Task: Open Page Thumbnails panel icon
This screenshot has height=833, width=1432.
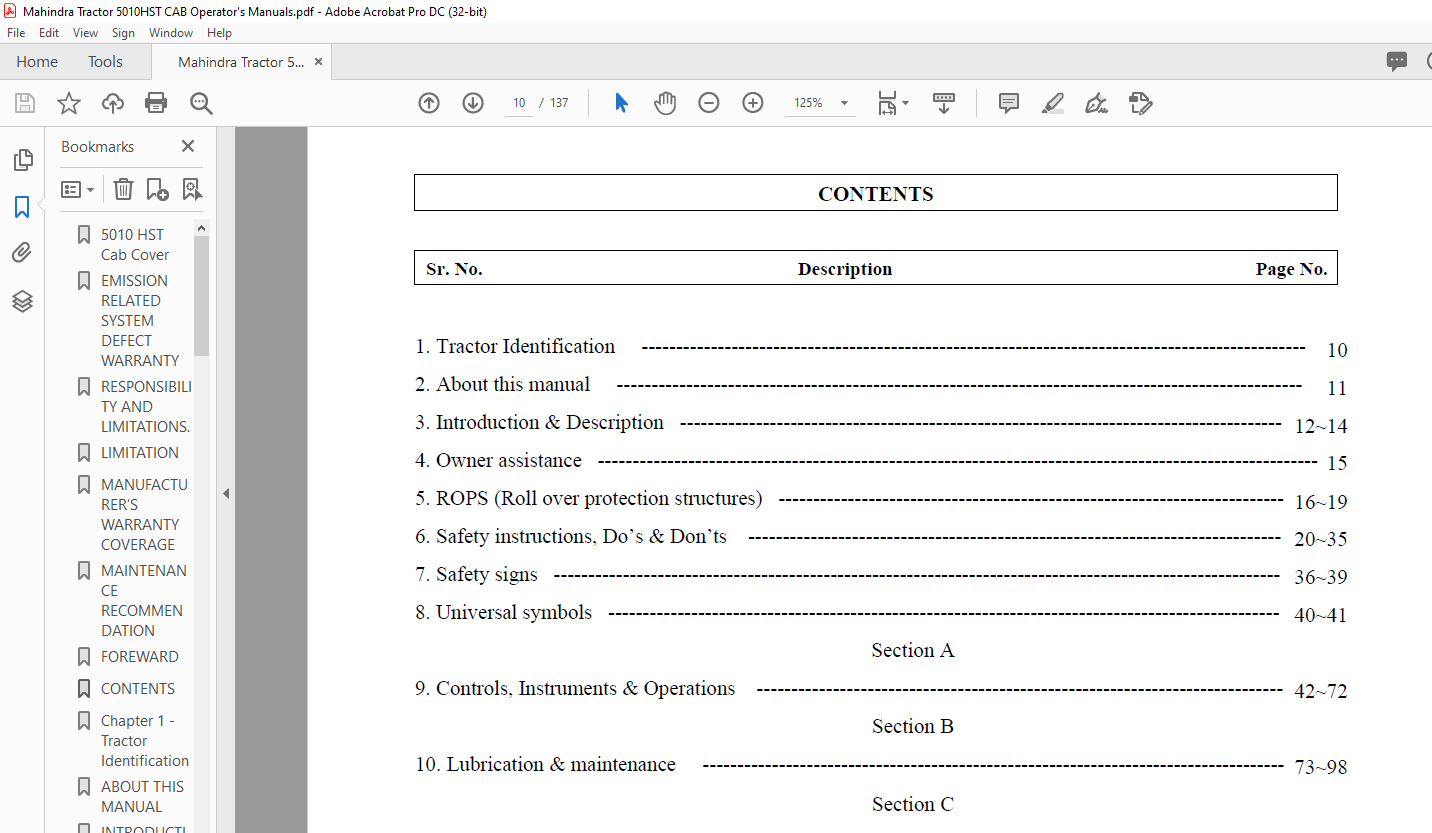Action: 22,160
